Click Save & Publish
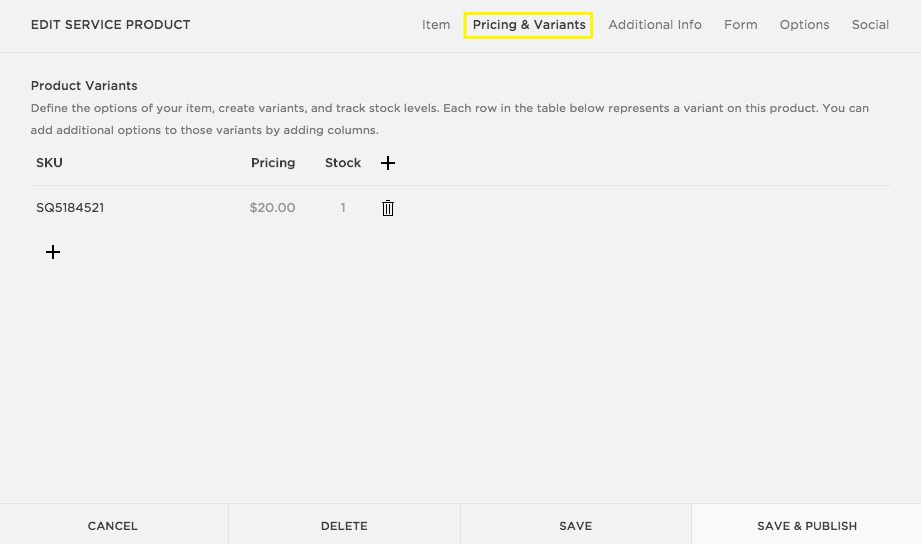Image resolution: width=921 pixels, height=544 pixels. click(x=806, y=526)
